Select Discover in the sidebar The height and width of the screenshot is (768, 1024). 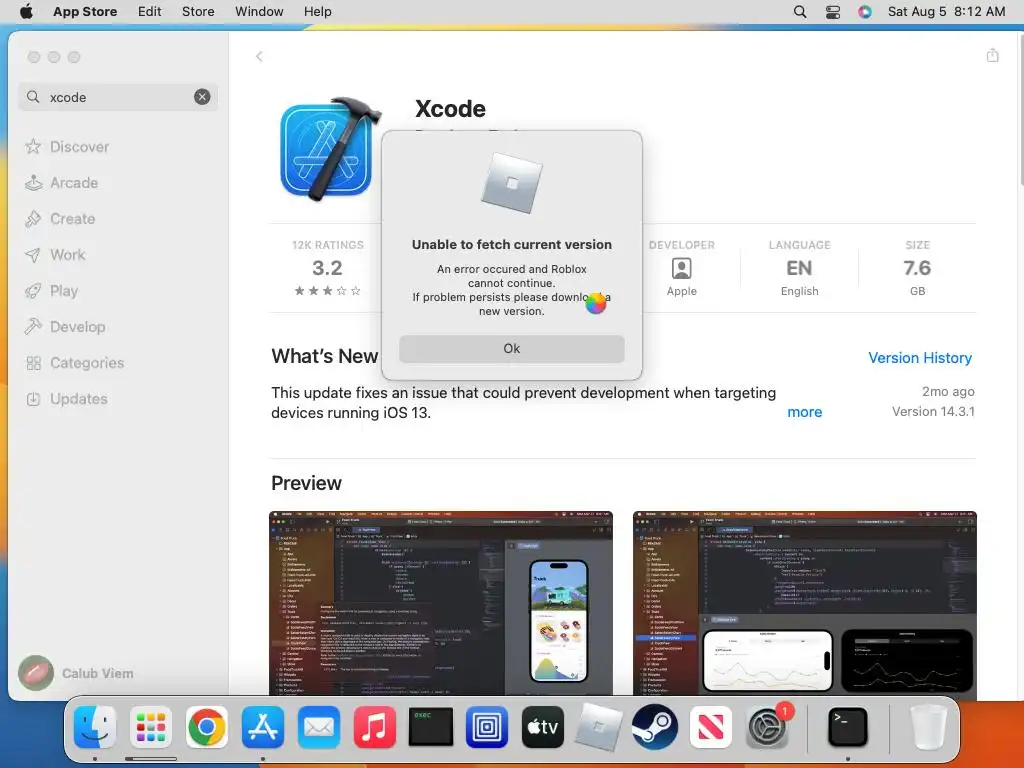coord(67,147)
